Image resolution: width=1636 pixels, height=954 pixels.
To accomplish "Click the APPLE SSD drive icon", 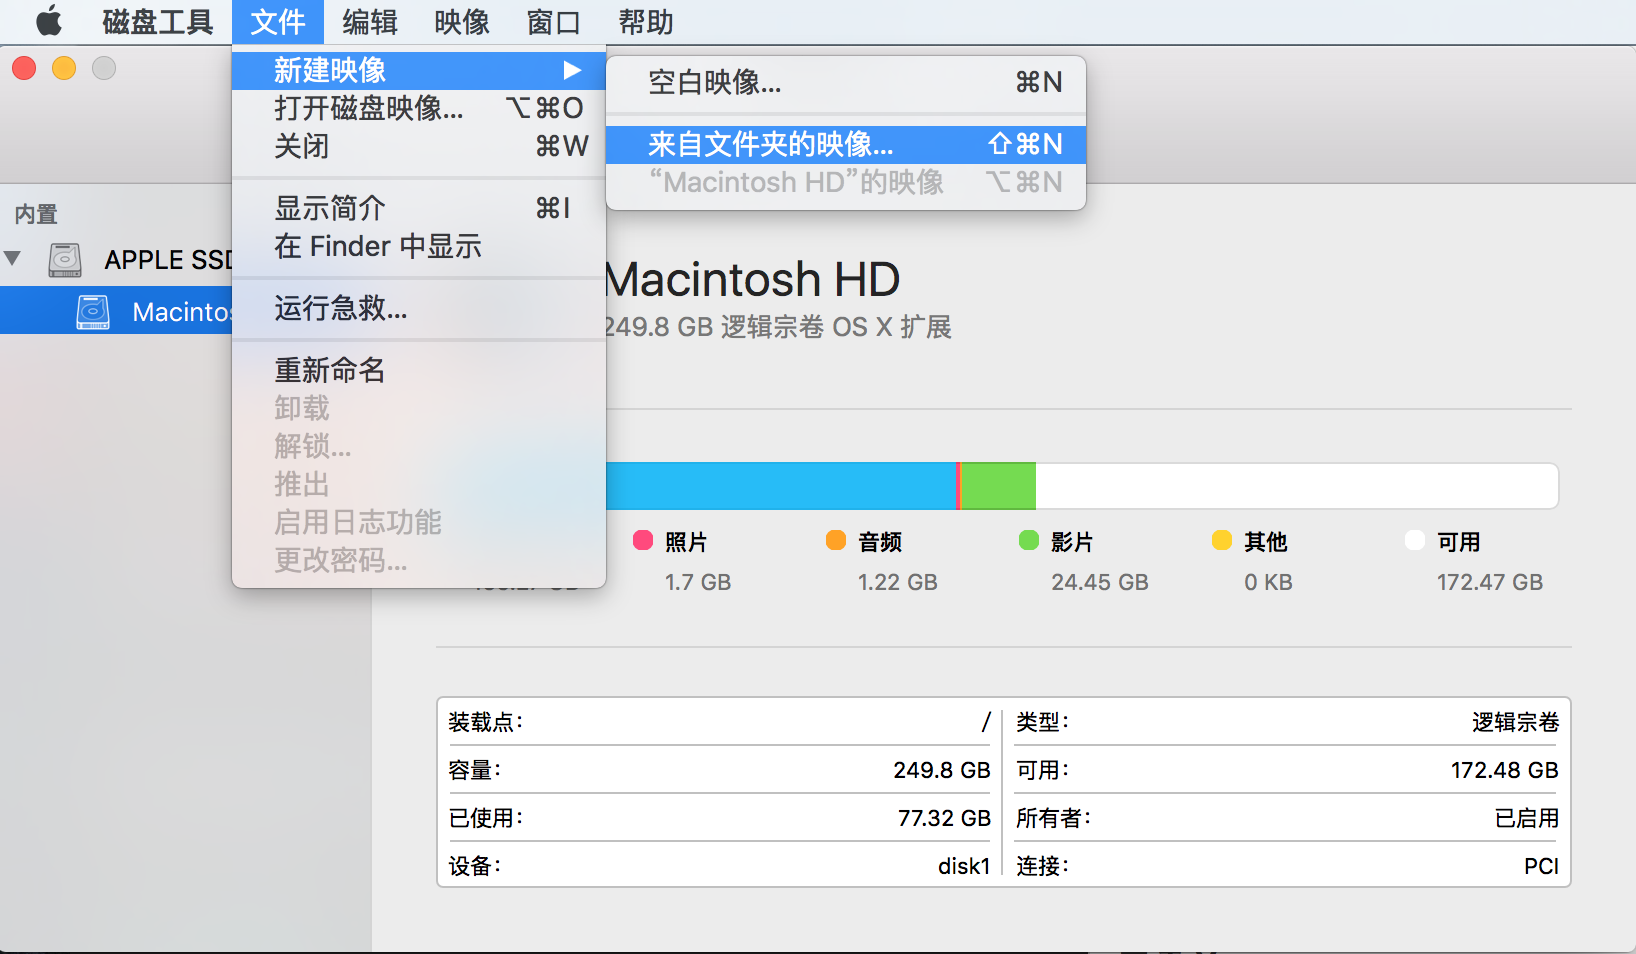I will pyautogui.click(x=65, y=259).
